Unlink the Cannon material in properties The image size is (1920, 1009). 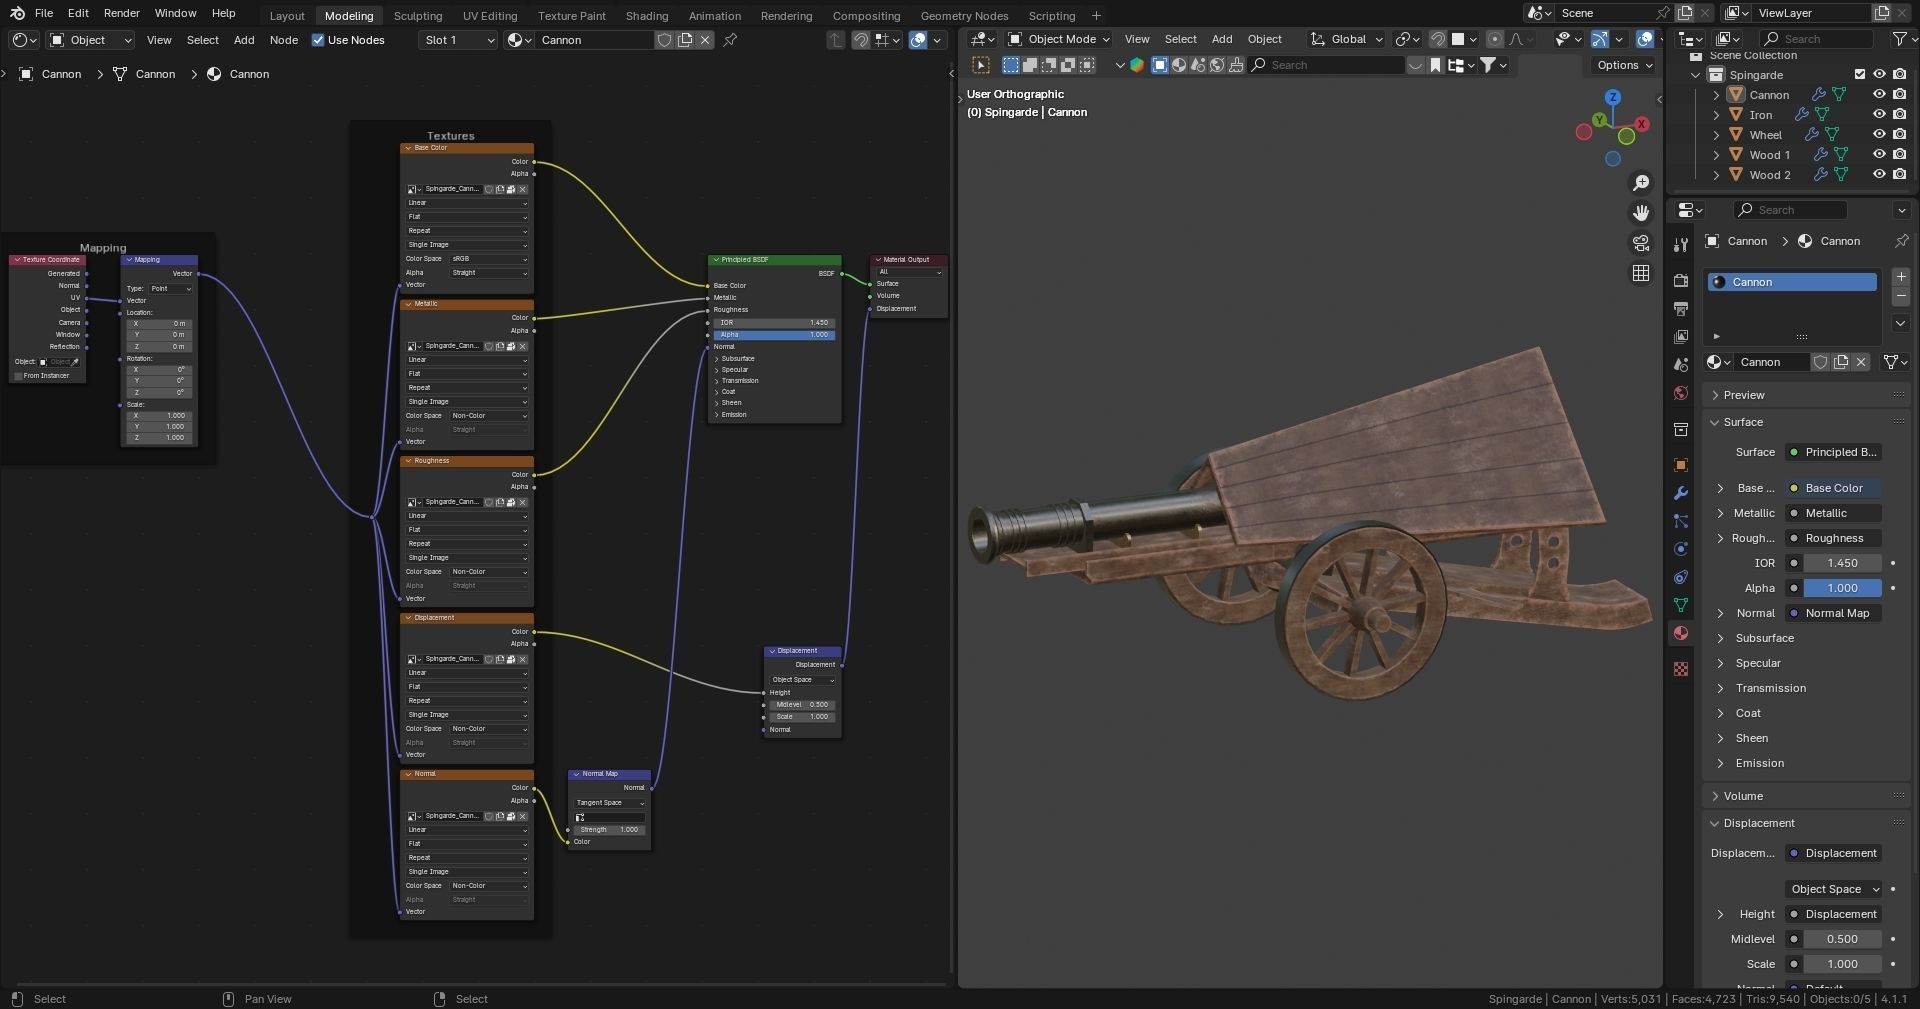pyautogui.click(x=1861, y=362)
